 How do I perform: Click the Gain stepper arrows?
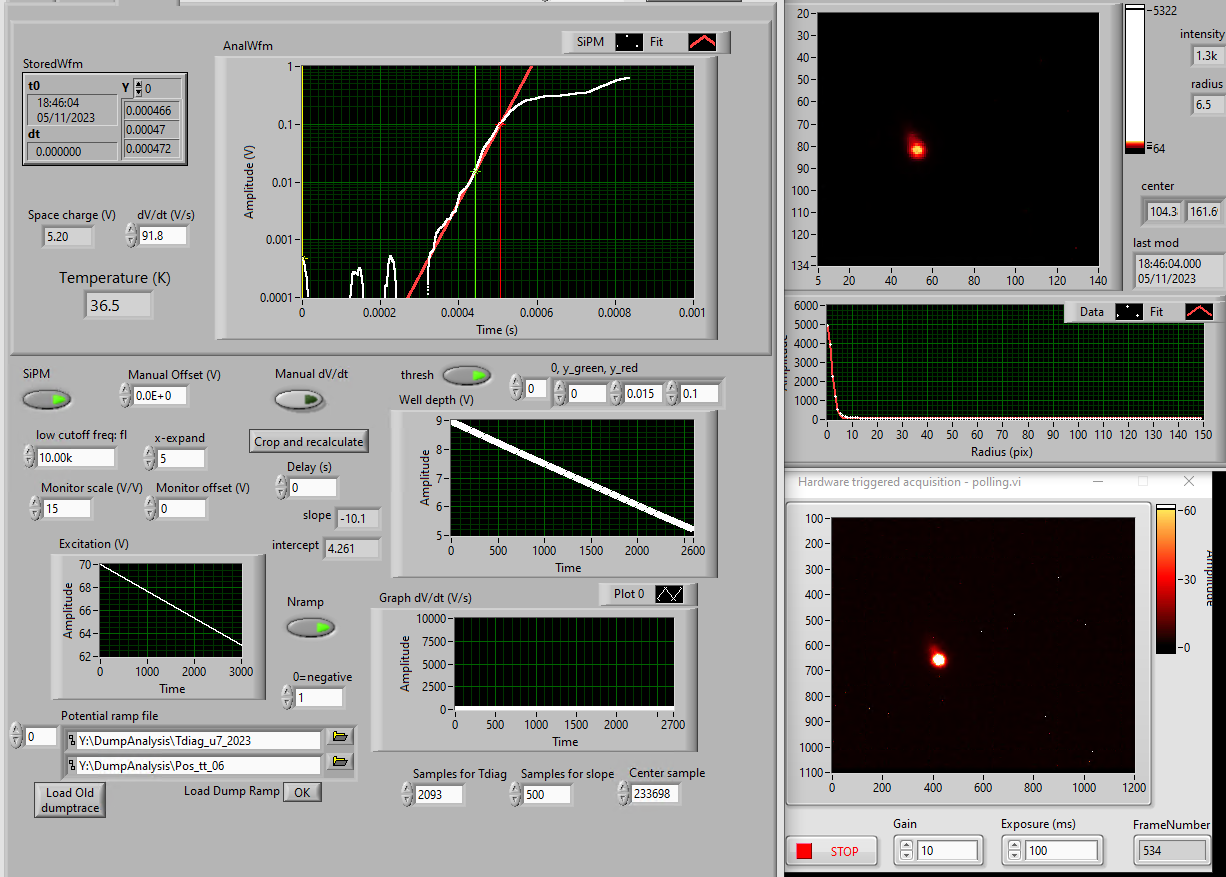905,850
